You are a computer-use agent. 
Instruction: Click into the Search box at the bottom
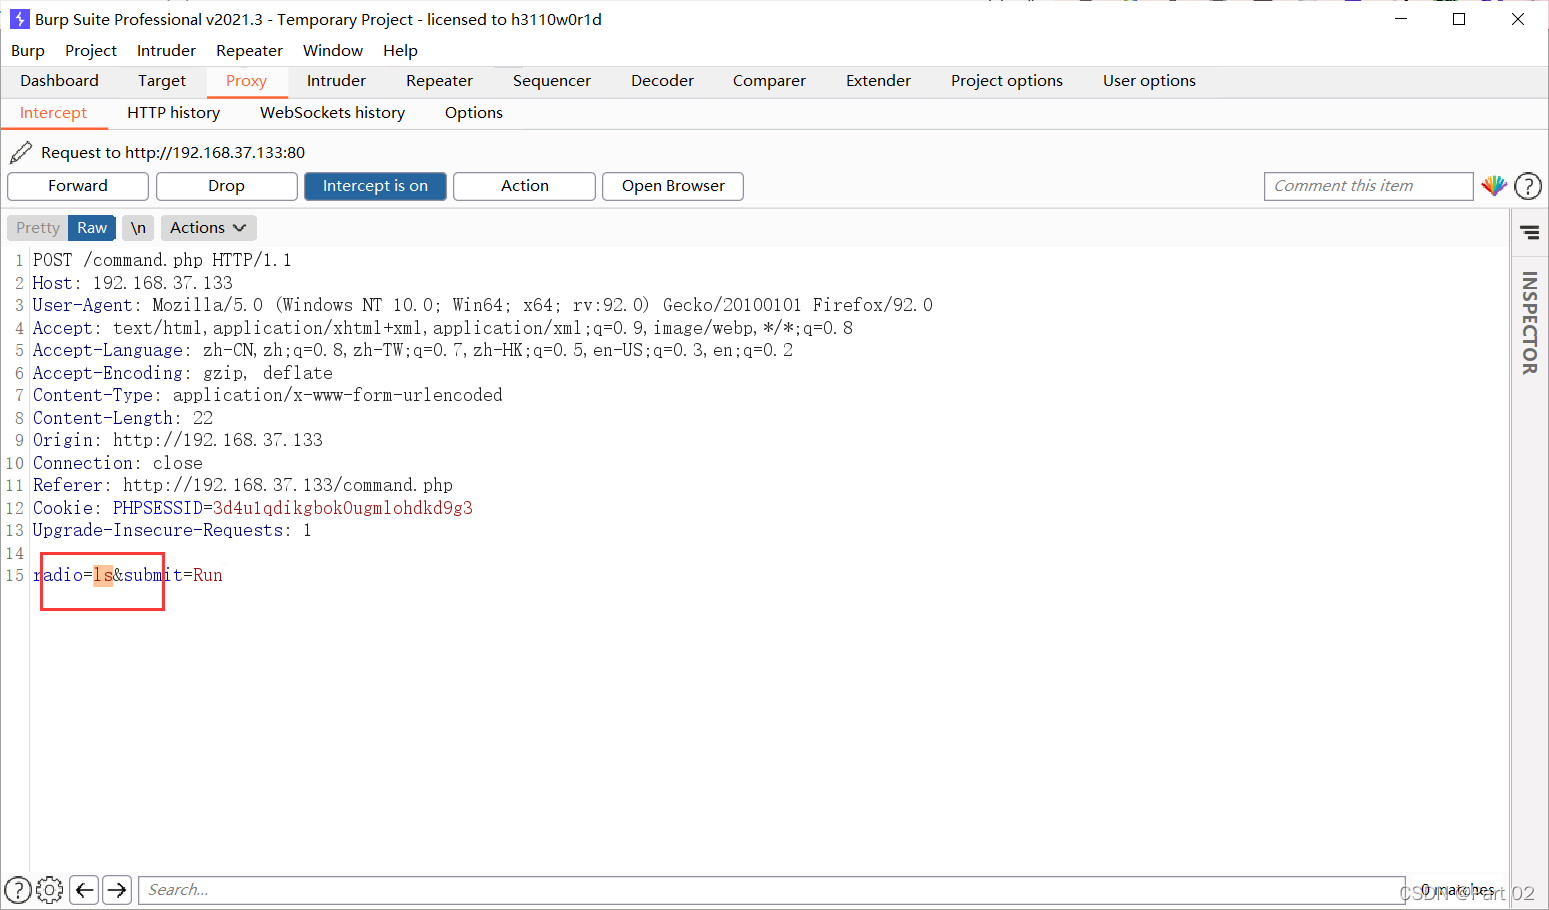tap(770, 889)
